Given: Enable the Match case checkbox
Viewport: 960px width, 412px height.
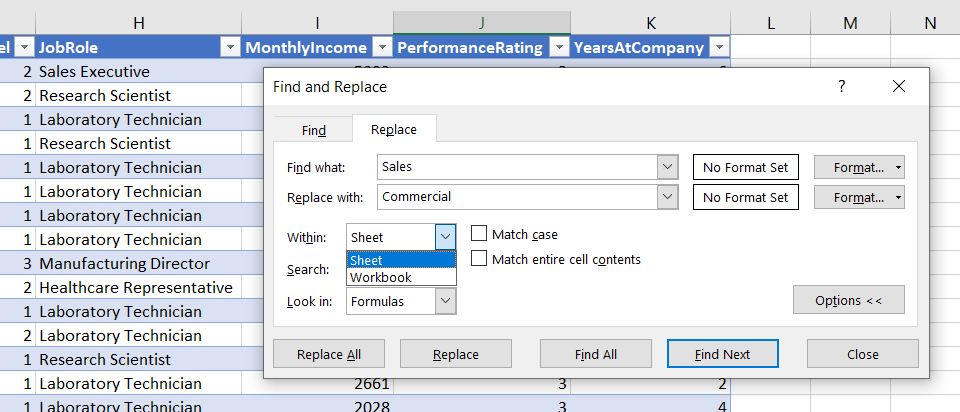Looking at the screenshot, I should (479, 234).
